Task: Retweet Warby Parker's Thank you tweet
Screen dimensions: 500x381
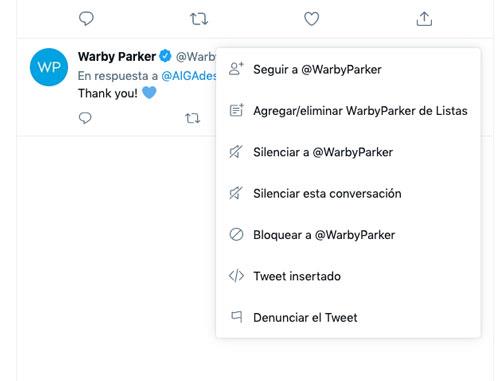Action: click(192, 118)
